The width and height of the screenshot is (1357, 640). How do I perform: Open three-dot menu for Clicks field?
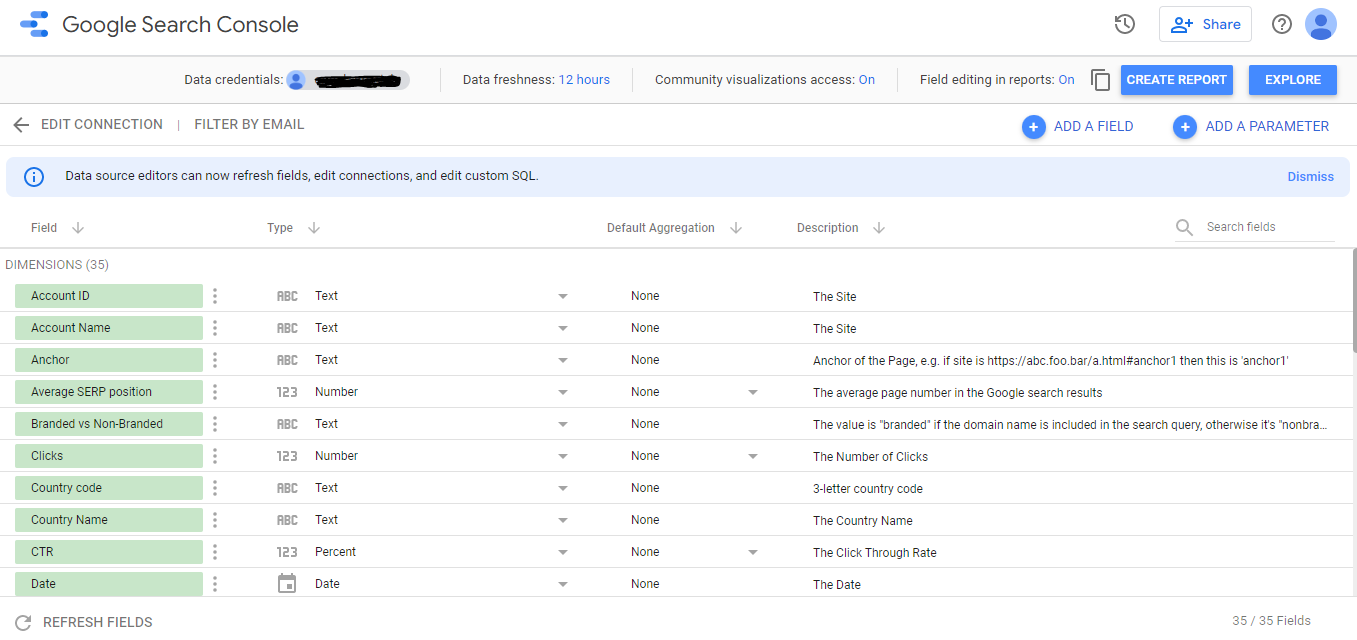(x=215, y=456)
